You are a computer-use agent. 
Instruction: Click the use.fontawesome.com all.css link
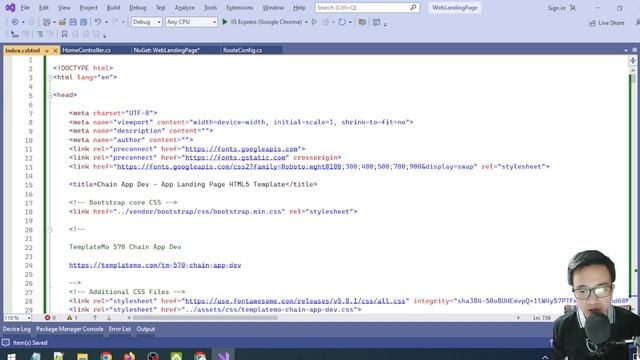[x=295, y=301]
